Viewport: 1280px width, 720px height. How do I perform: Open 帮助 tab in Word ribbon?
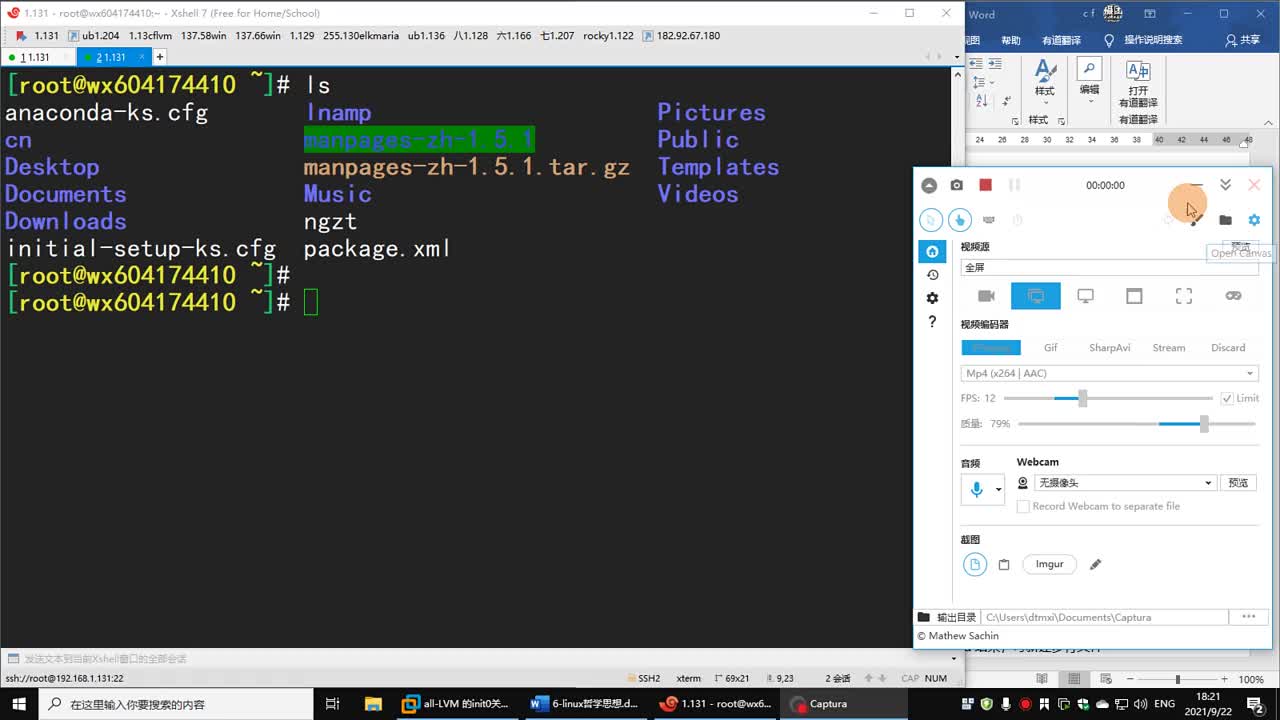point(1011,40)
